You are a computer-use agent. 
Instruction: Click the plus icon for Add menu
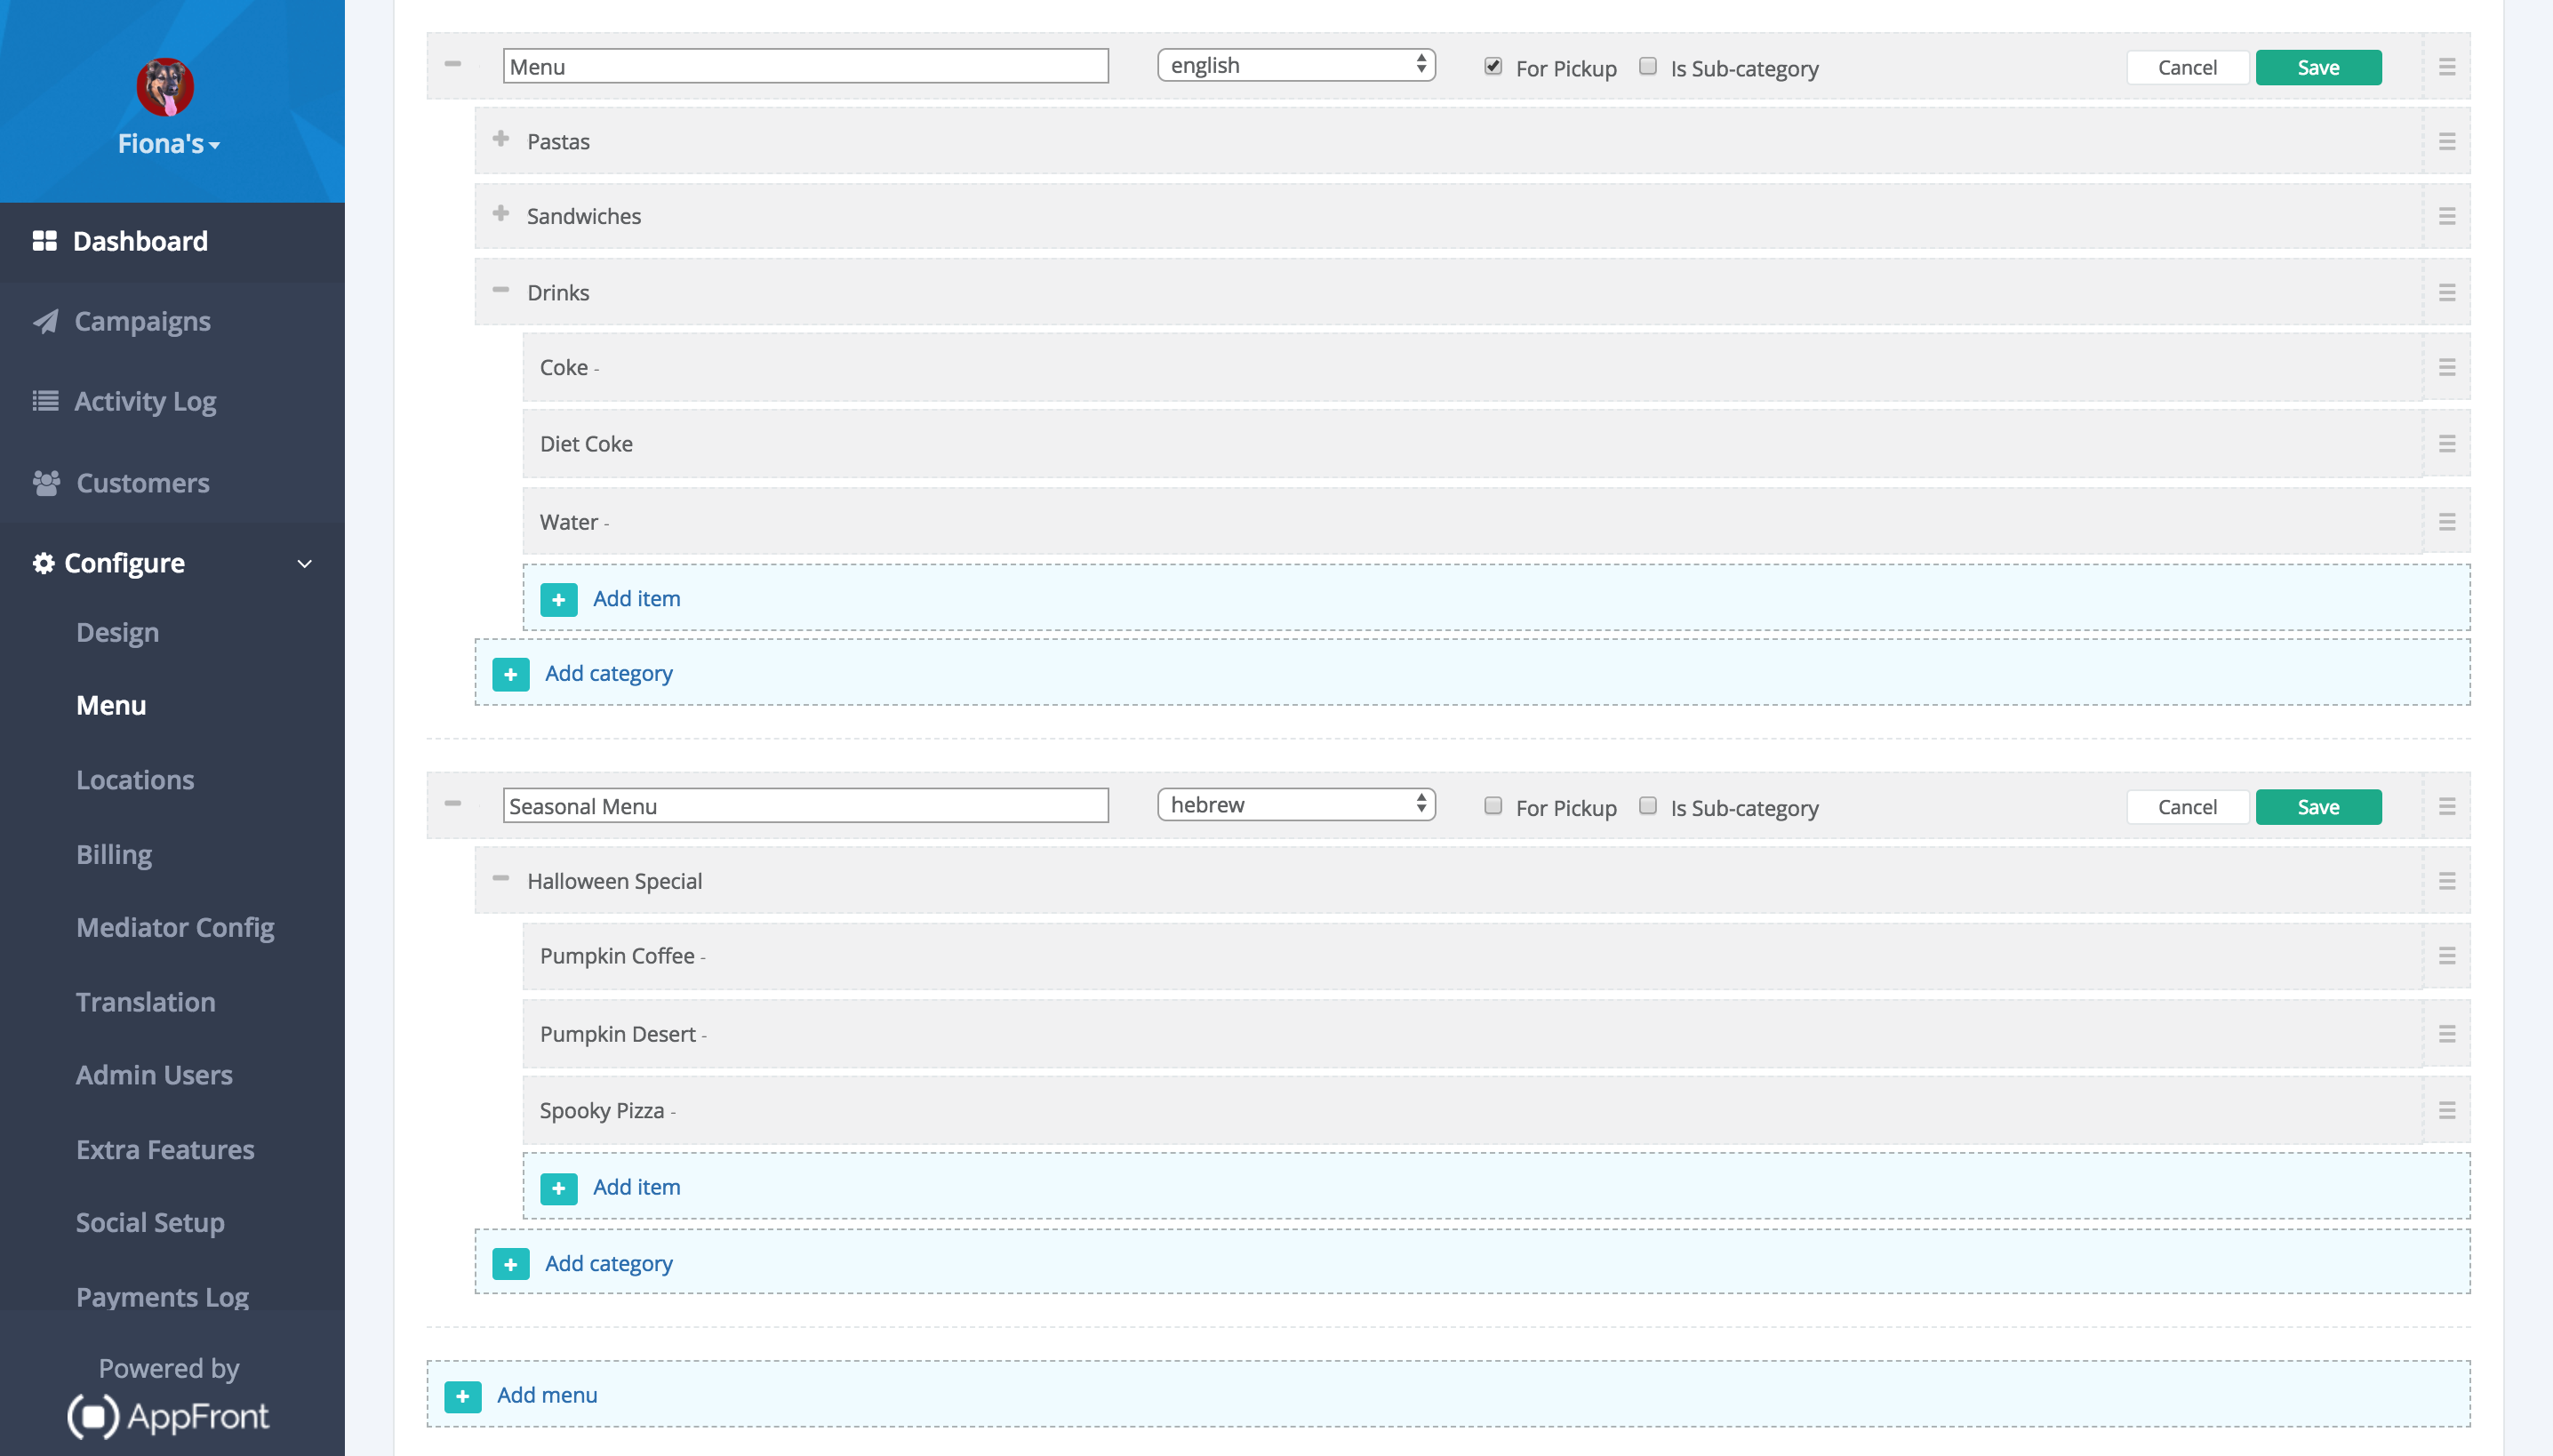click(x=463, y=1396)
